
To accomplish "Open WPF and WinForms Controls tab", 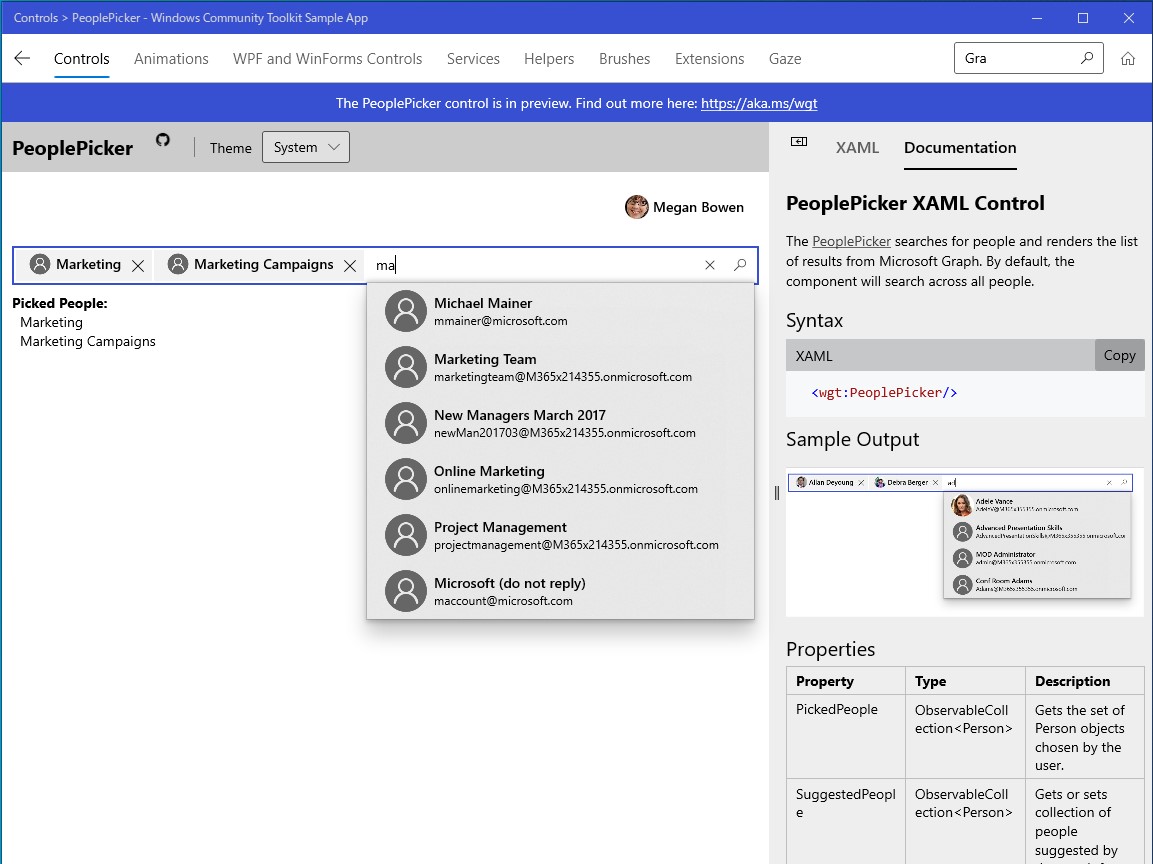I will (x=327, y=59).
